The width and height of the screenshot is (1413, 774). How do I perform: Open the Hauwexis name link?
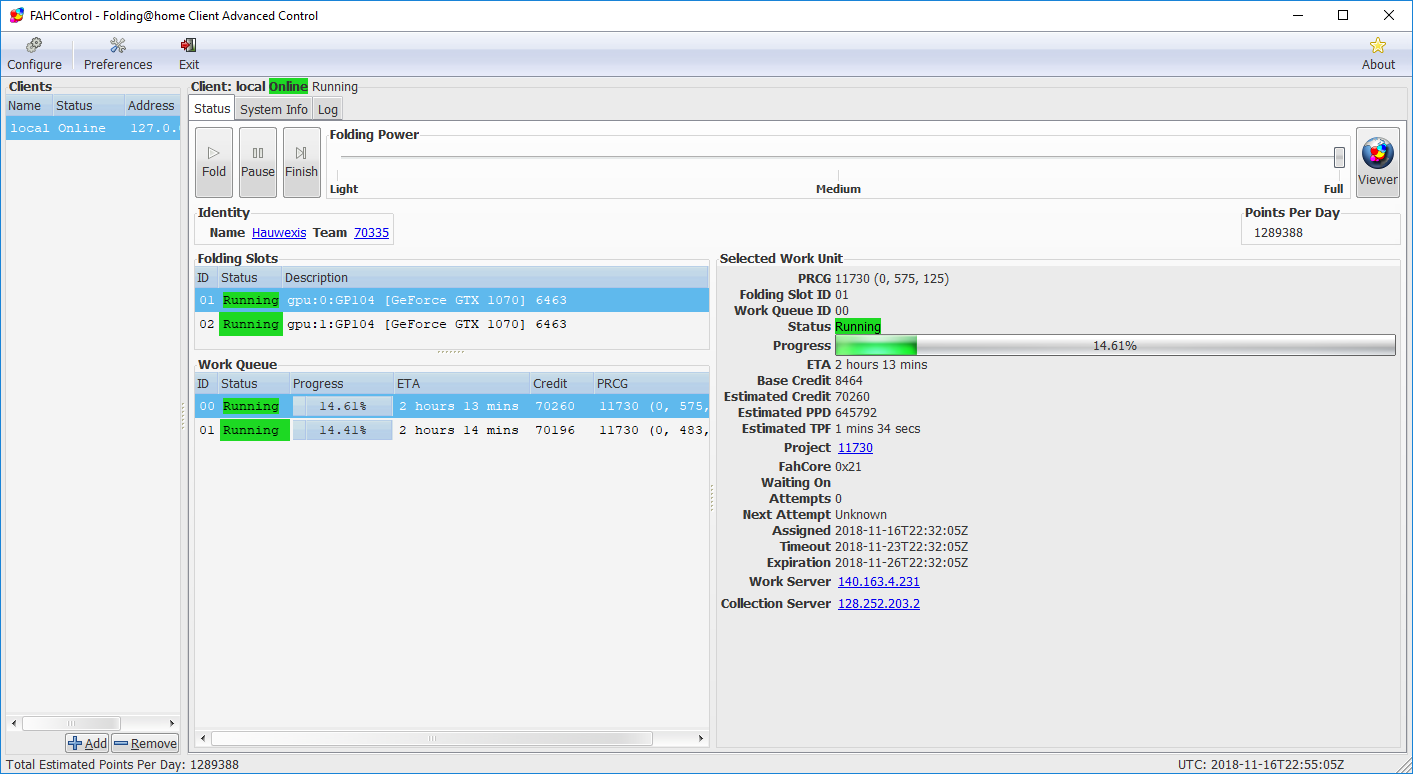coord(279,232)
